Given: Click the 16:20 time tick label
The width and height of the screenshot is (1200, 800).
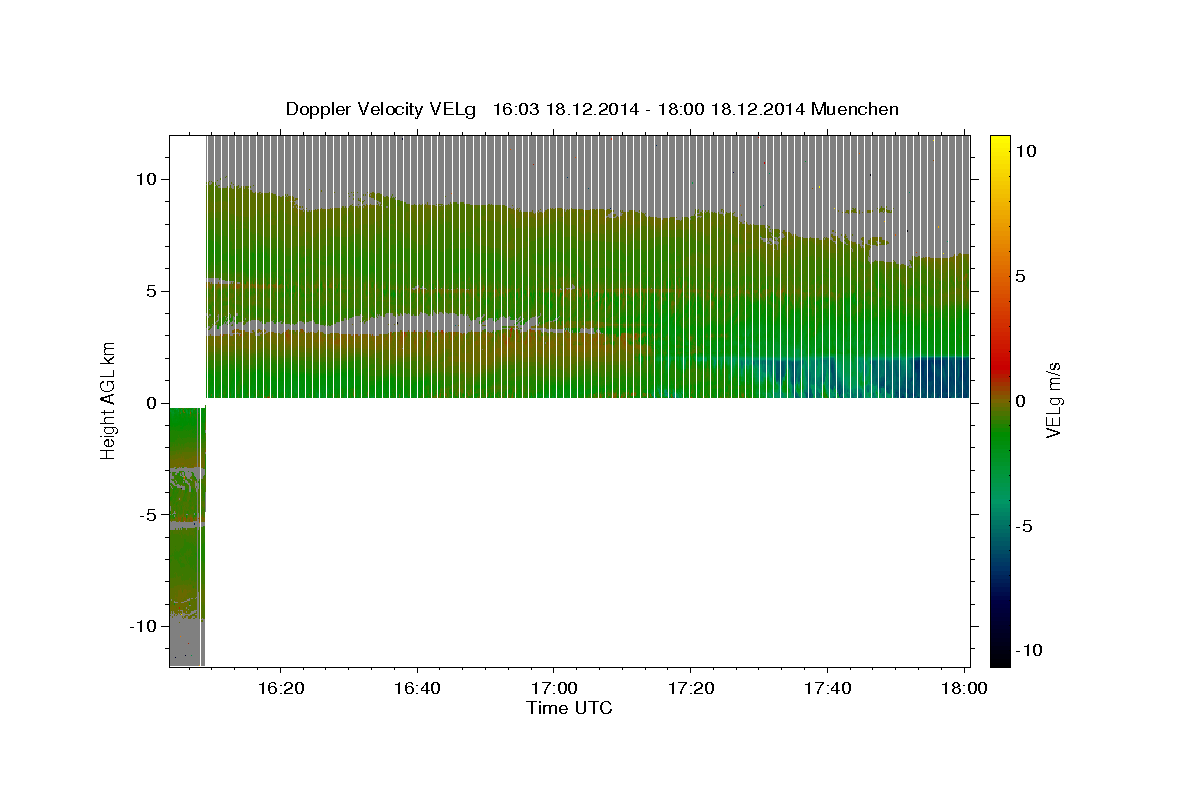Looking at the screenshot, I should pyautogui.click(x=280, y=689).
